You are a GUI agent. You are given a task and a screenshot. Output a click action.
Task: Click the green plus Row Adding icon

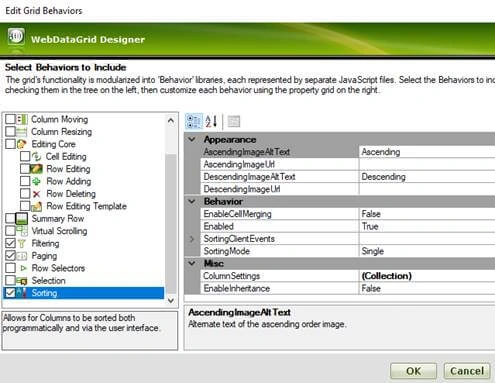coord(36,181)
